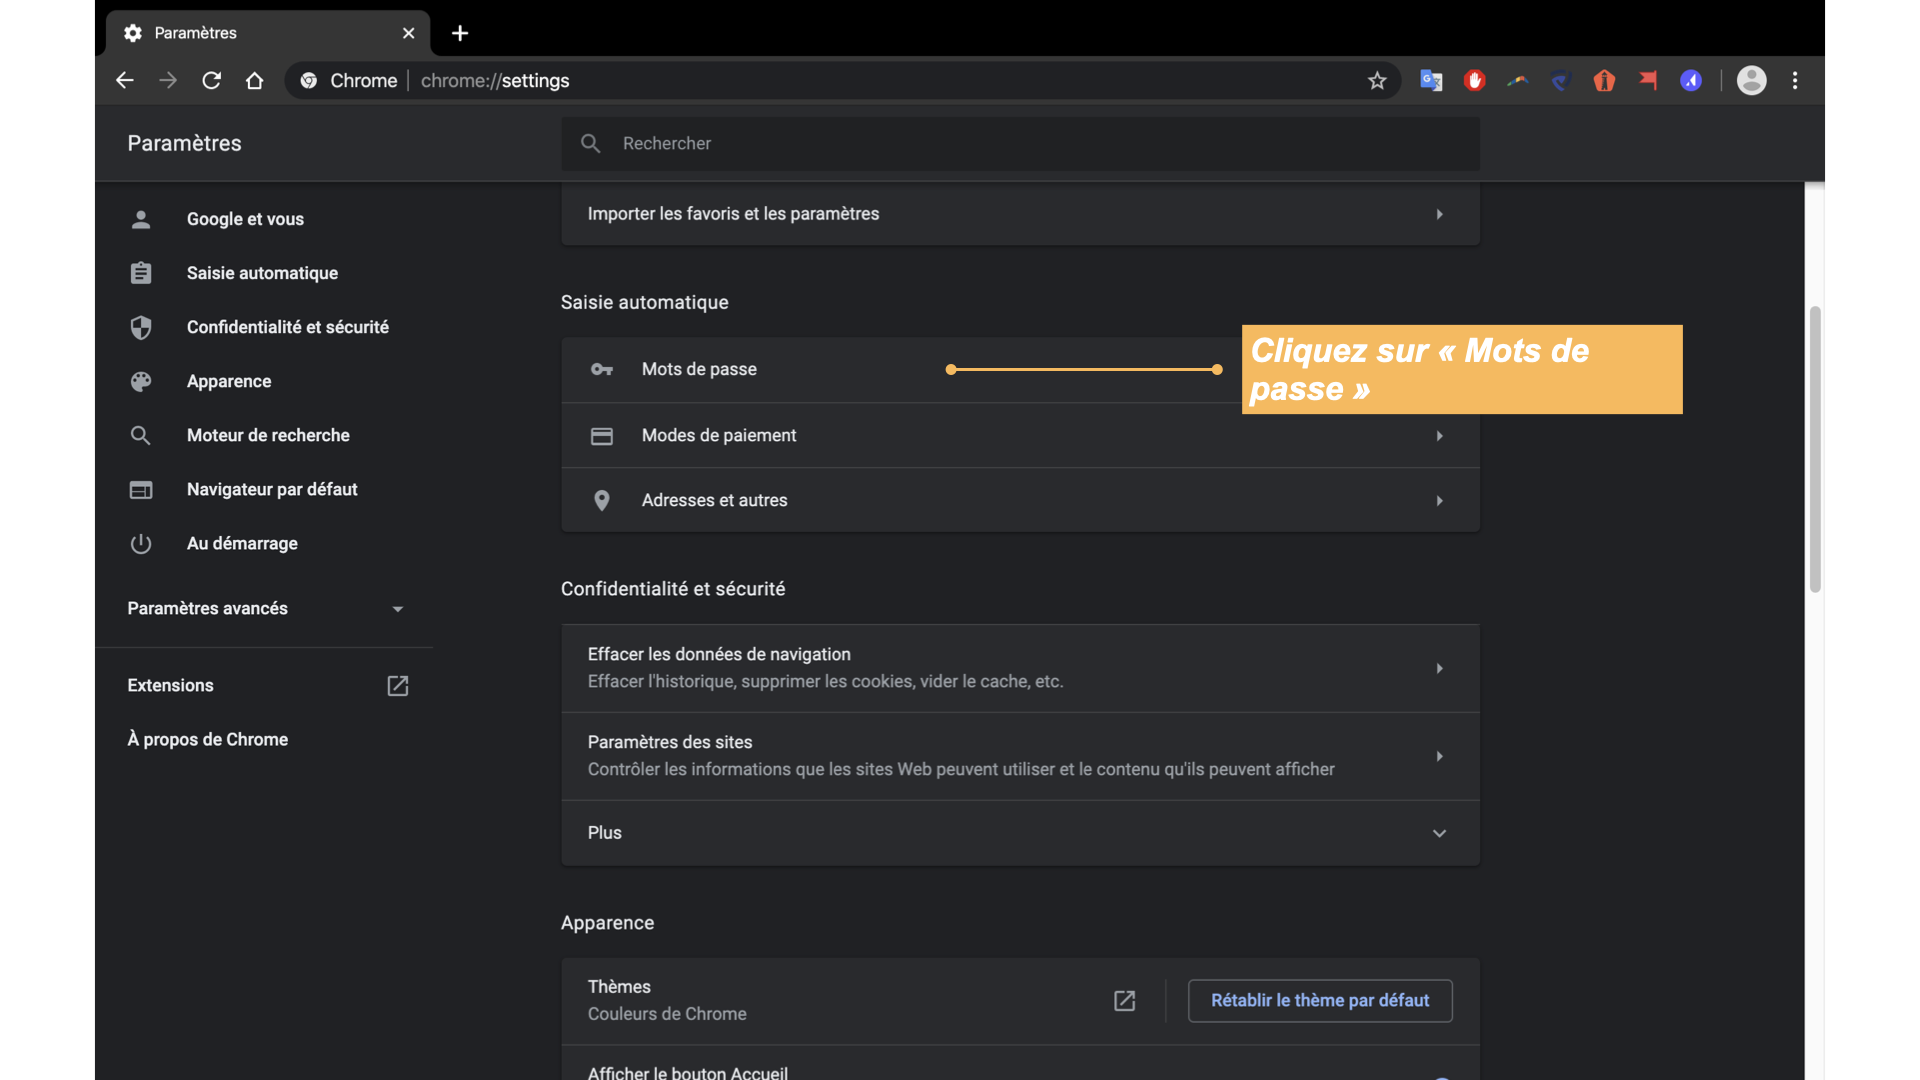The height and width of the screenshot is (1080, 1920).
Task: Open Confidentialité et sécurité in sidebar
Action: click(x=287, y=327)
